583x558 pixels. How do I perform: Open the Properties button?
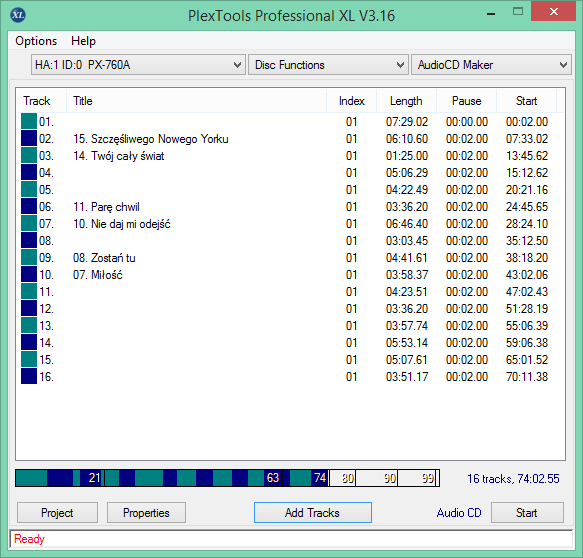click(146, 513)
